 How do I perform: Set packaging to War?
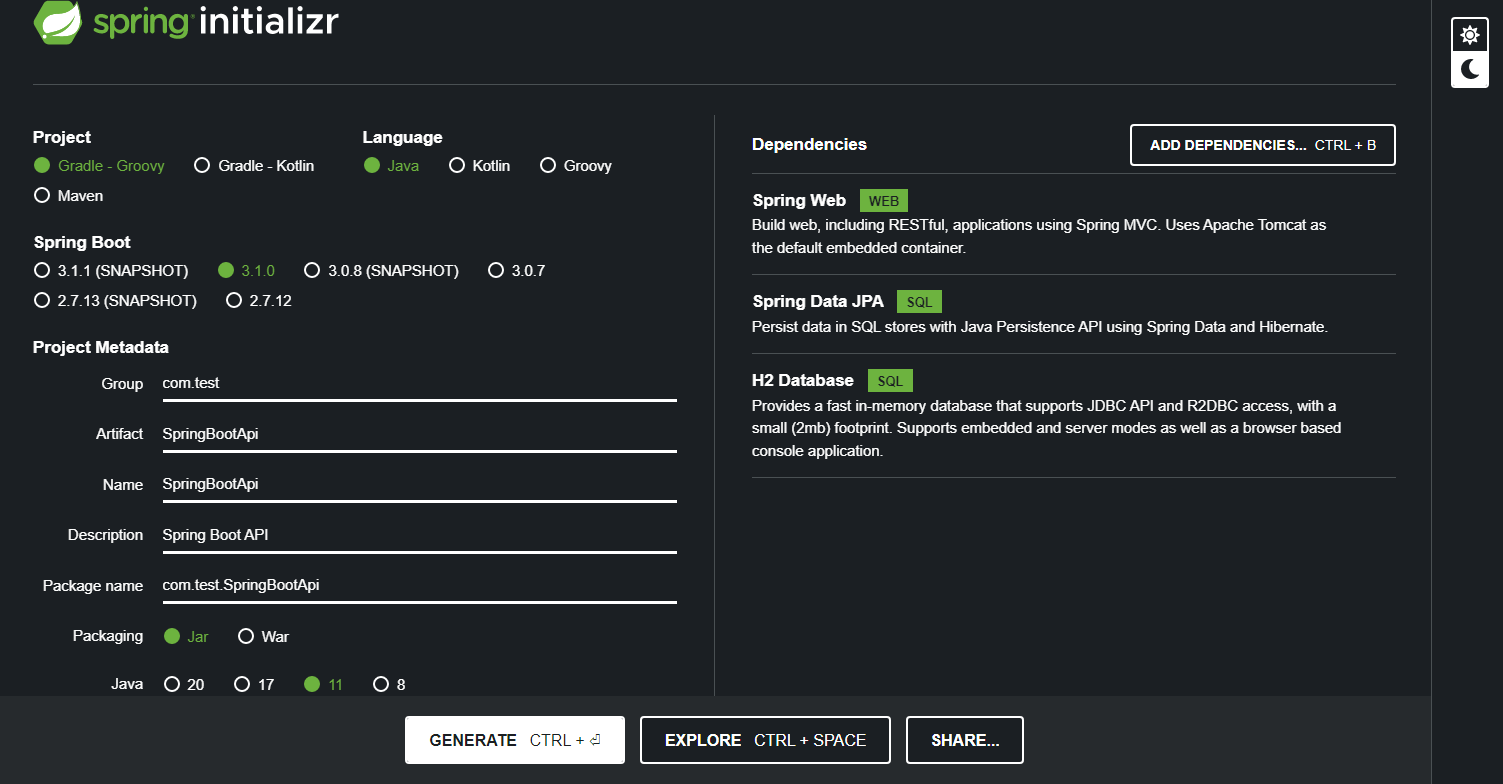click(x=264, y=637)
